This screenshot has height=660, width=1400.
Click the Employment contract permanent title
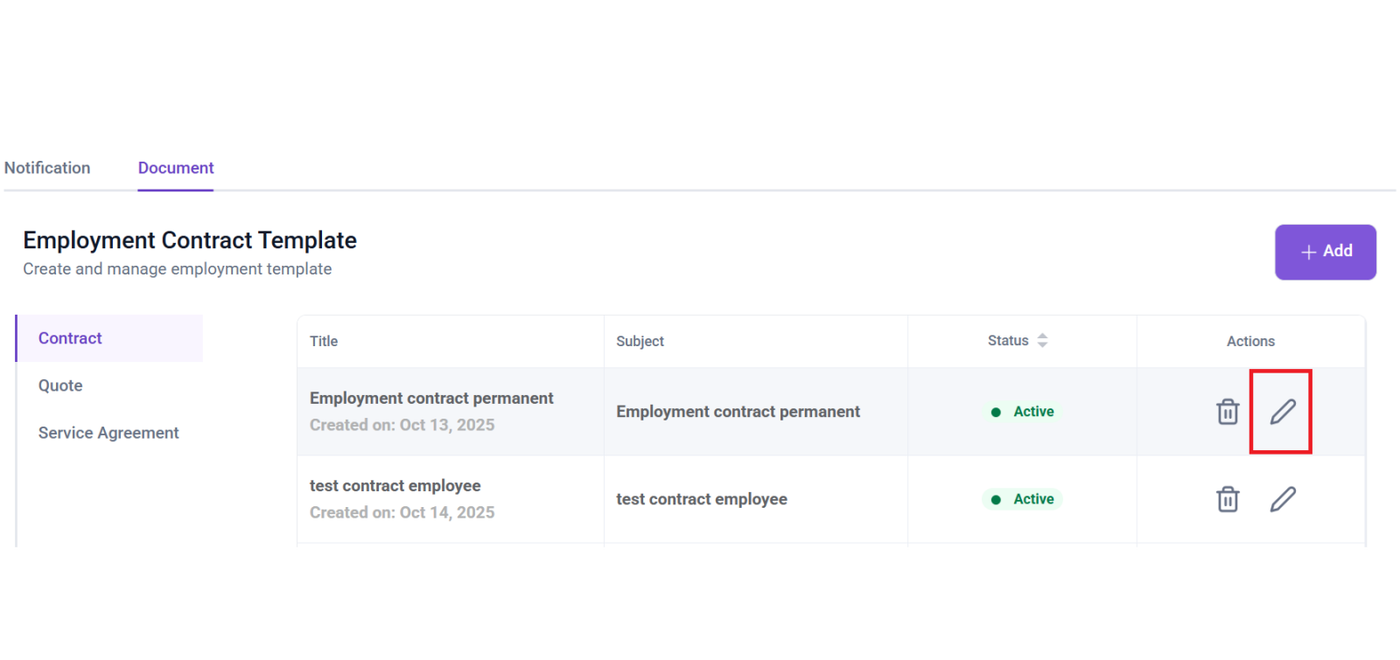pos(431,398)
